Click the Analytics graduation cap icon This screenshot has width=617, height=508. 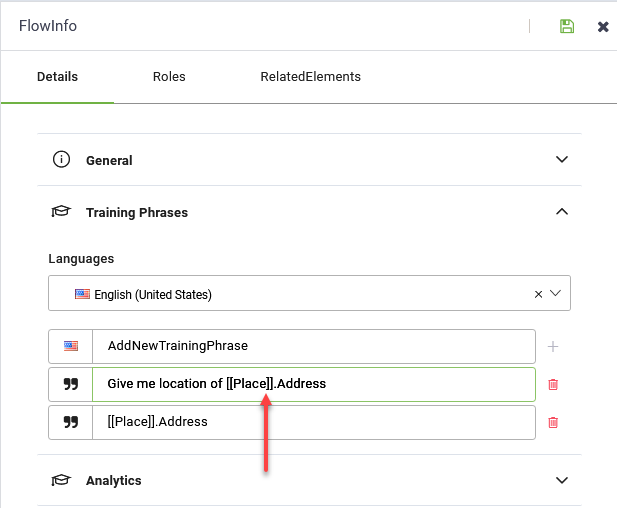61,480
